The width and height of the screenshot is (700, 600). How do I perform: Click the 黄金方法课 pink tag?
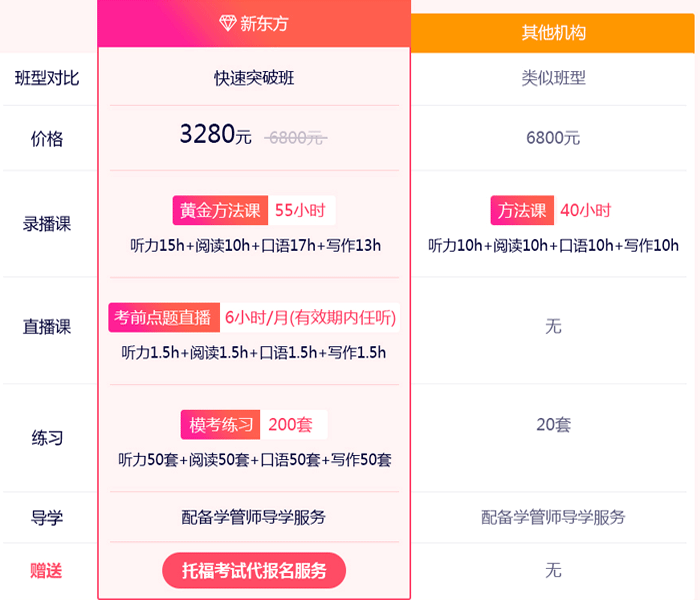[x=220, y=210]
